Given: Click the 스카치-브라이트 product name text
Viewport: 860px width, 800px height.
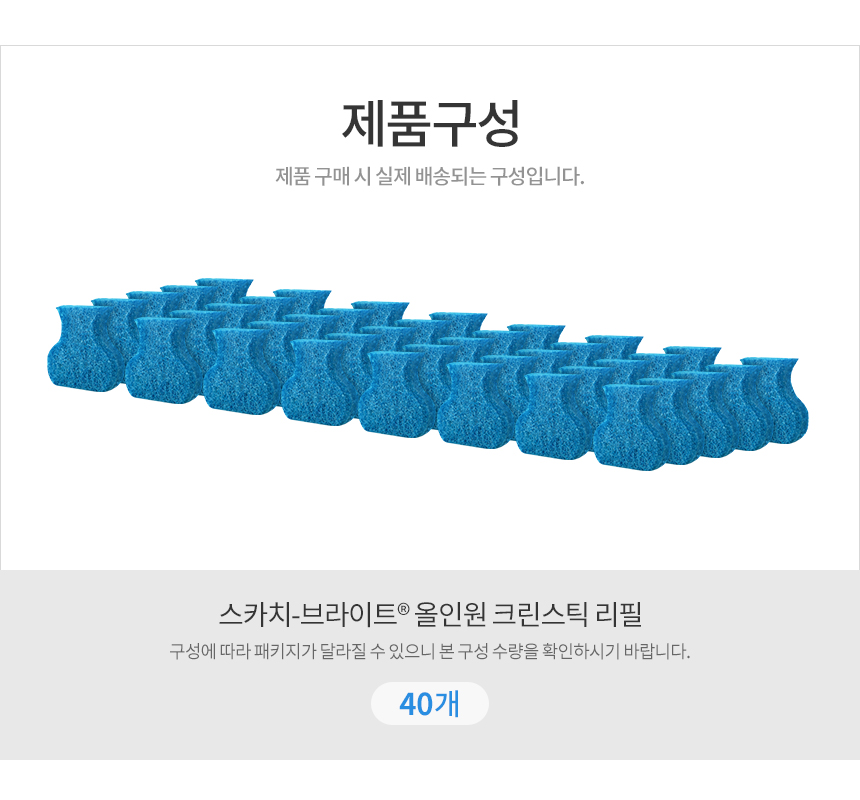Looking at the screenshot, I should [x=307, y=614].
